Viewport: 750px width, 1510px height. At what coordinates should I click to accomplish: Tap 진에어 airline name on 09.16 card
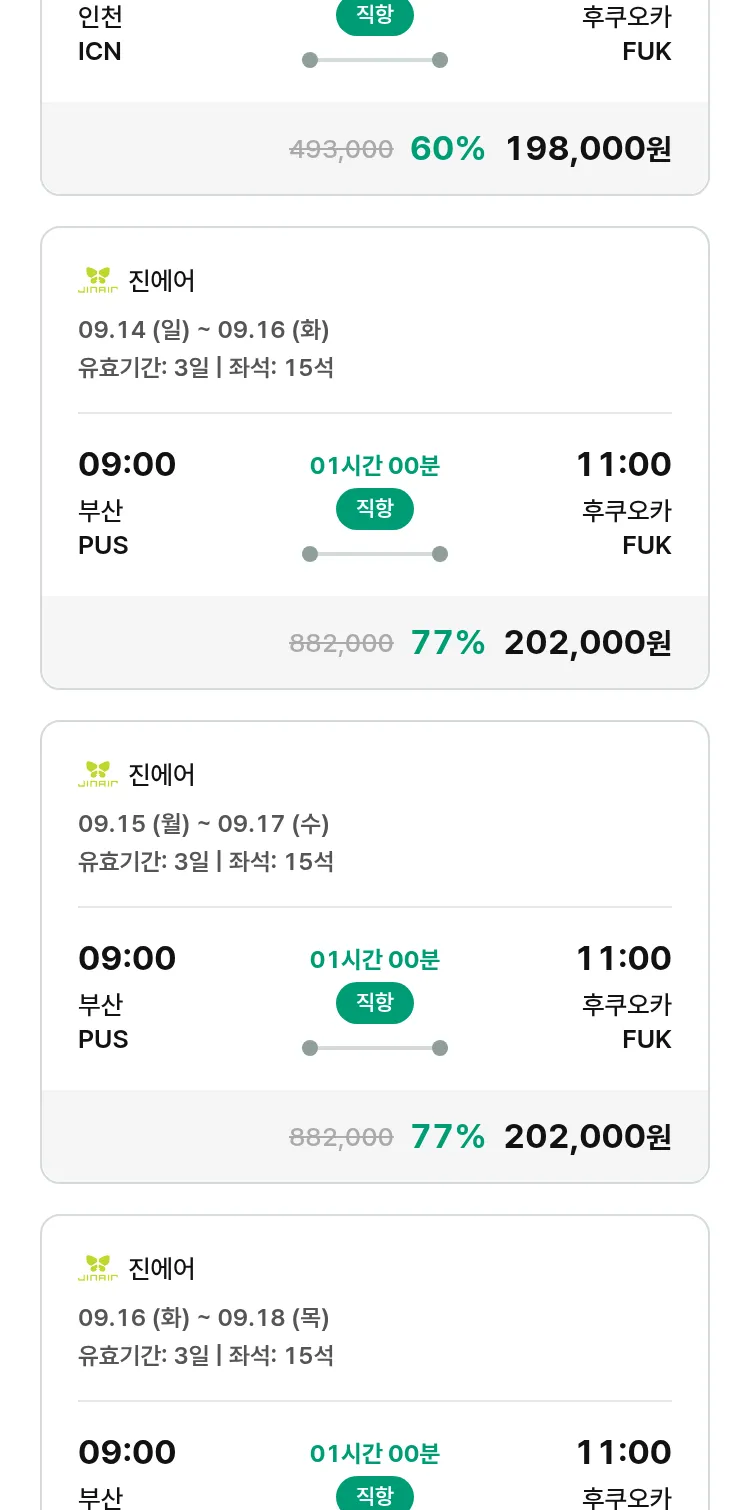pyautogui.click(x=162, y=1268)
